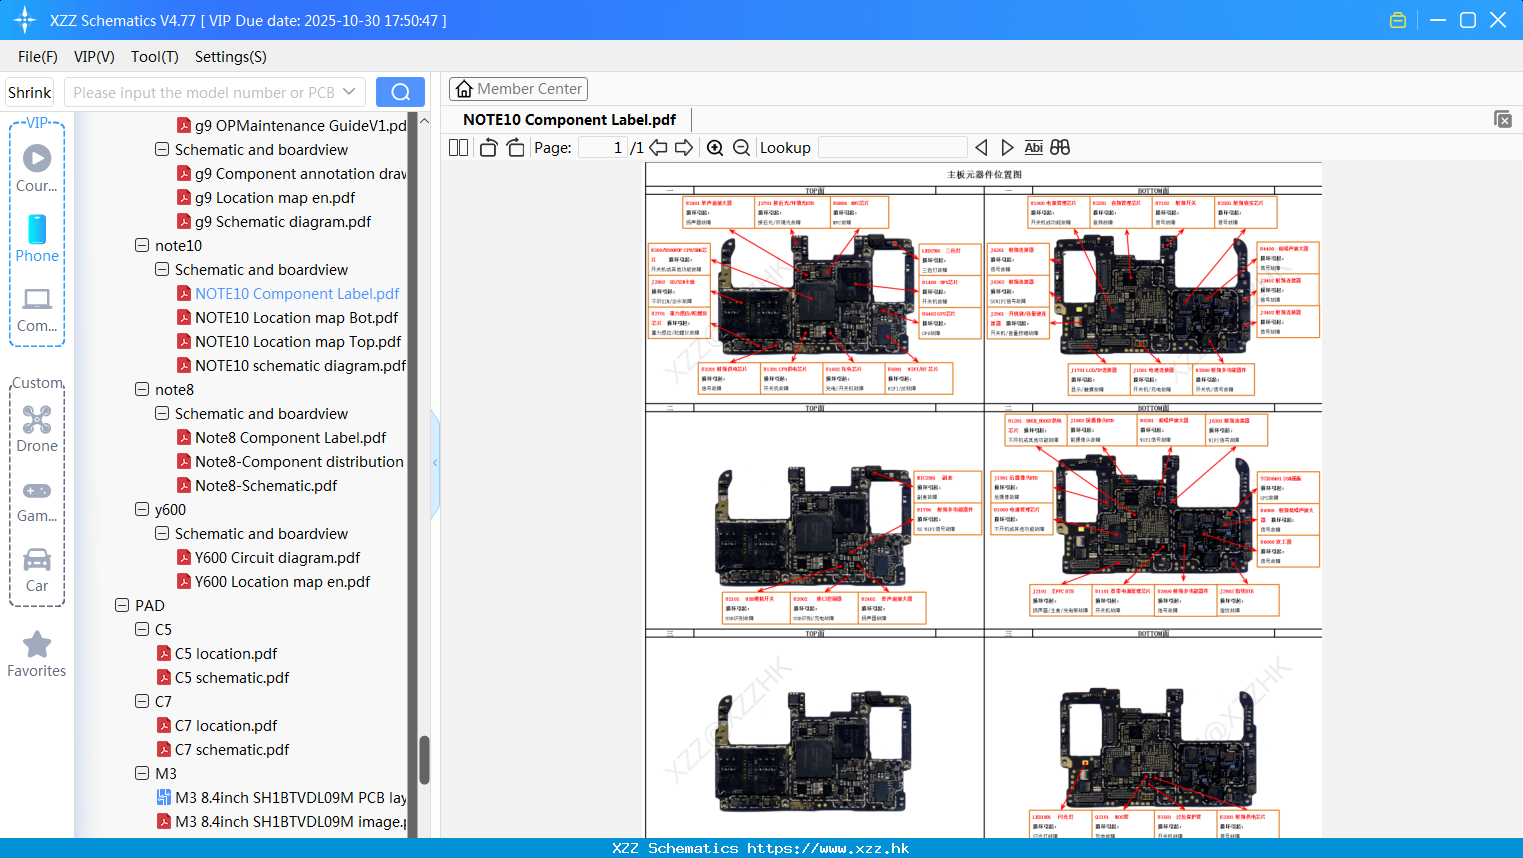
Task: Open Favorites star icon
Action: pos(37,654)
